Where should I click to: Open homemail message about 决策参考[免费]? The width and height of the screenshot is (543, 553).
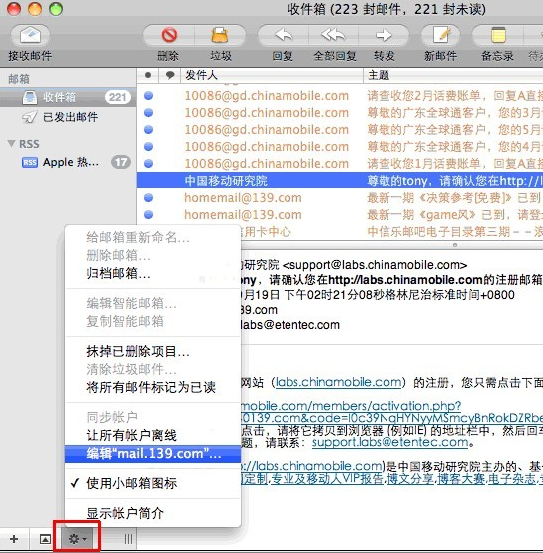340,198
